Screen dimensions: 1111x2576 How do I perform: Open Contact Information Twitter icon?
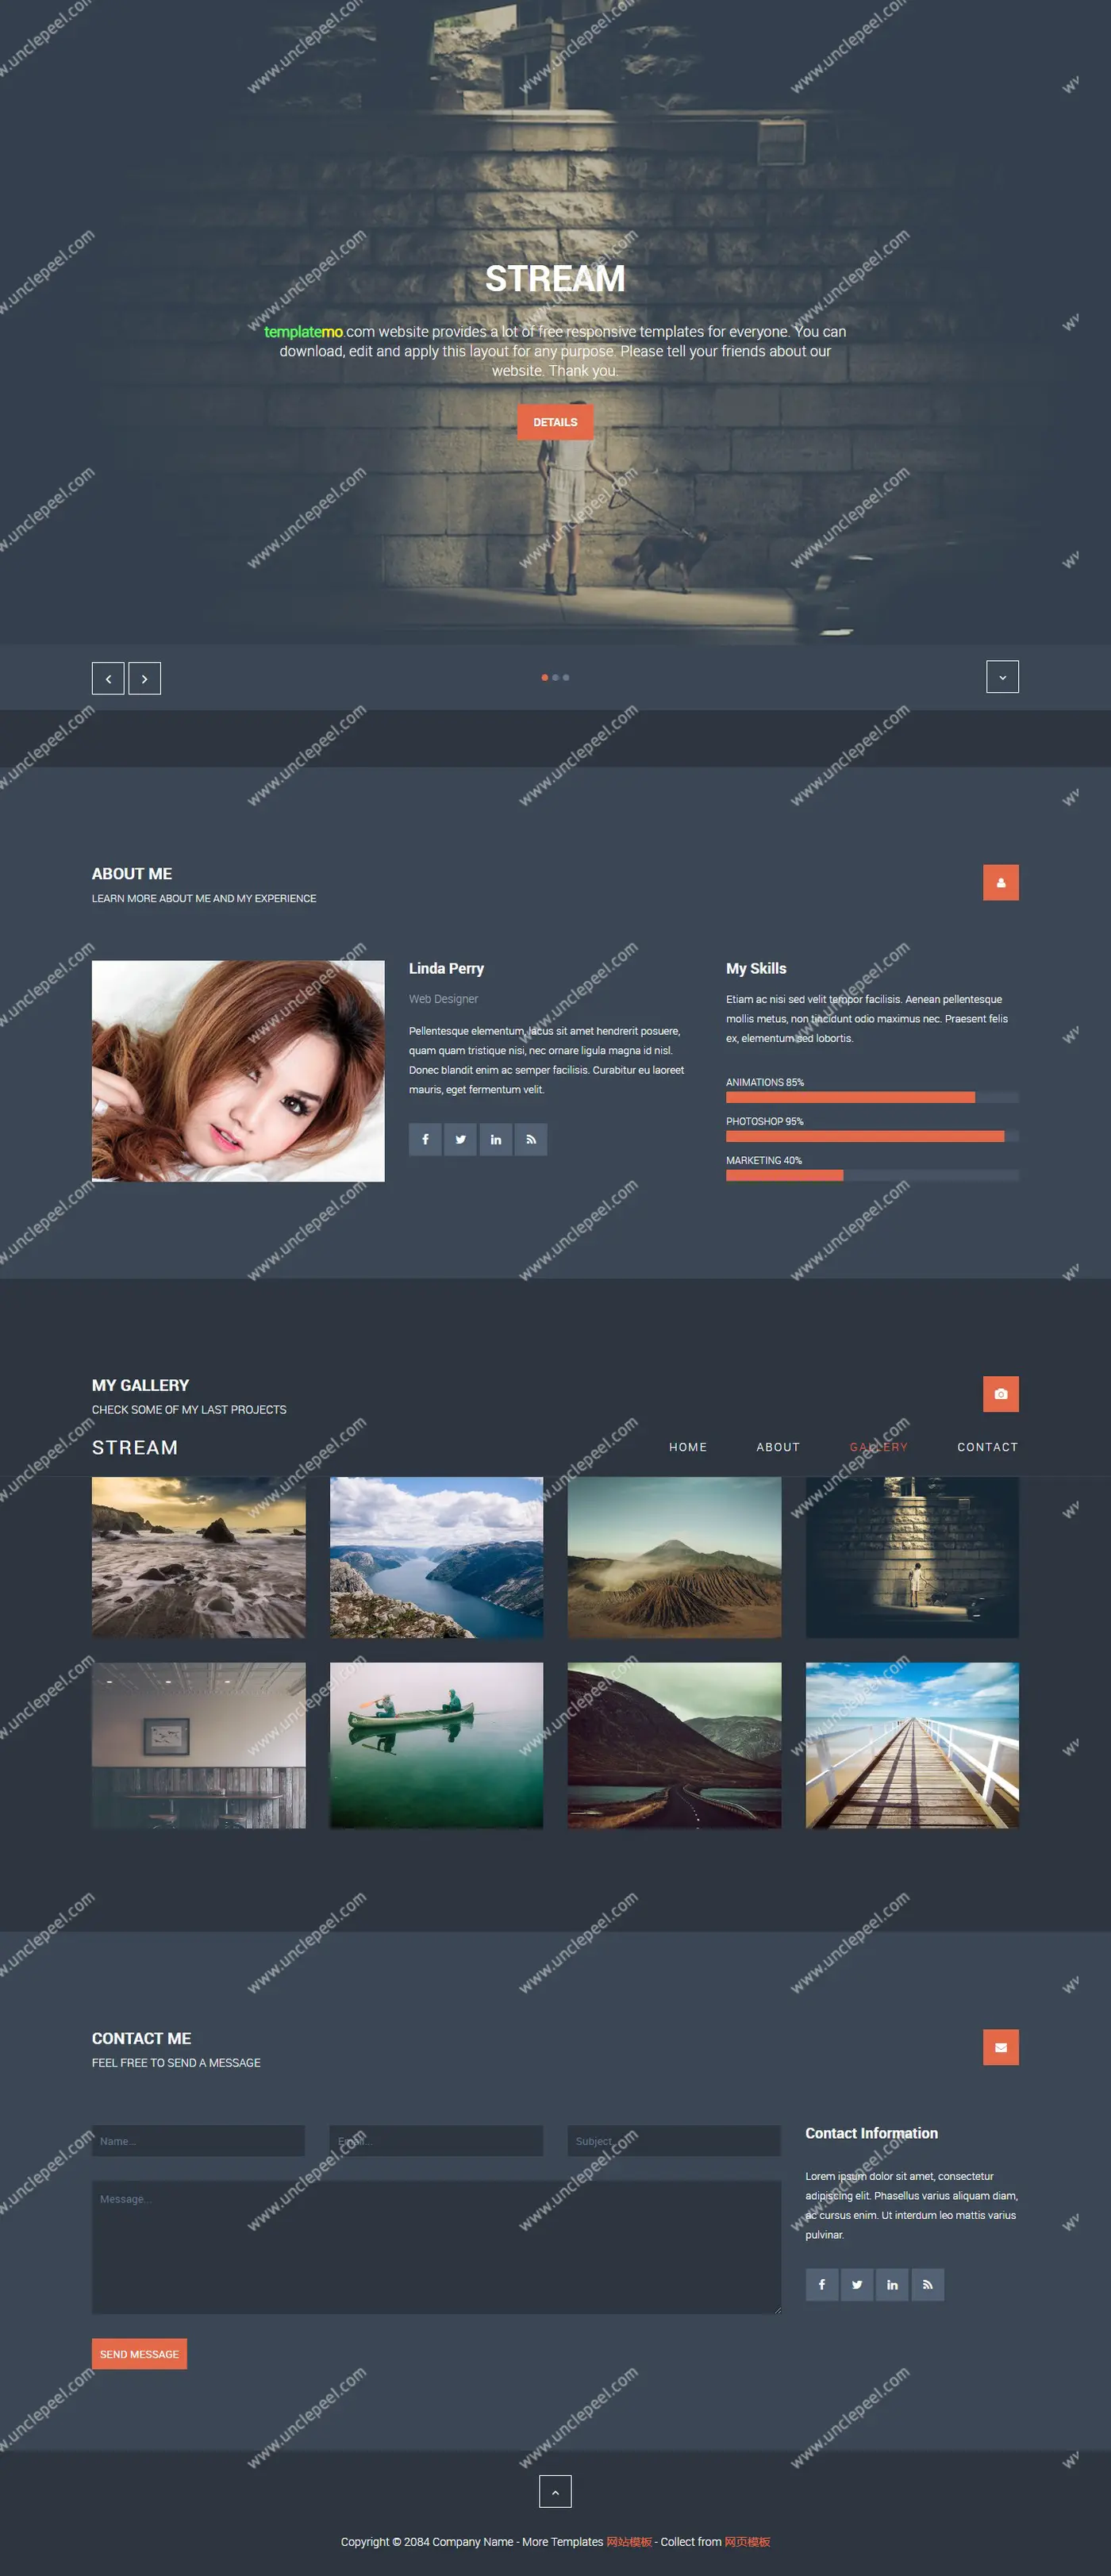tap(857, 2284)
